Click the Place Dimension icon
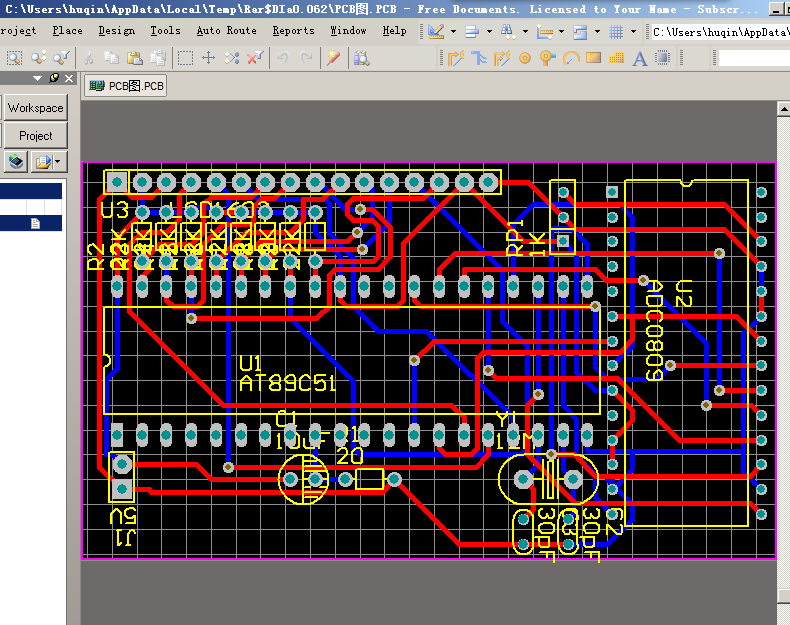790x625 pixels. (x=544, y=32)
